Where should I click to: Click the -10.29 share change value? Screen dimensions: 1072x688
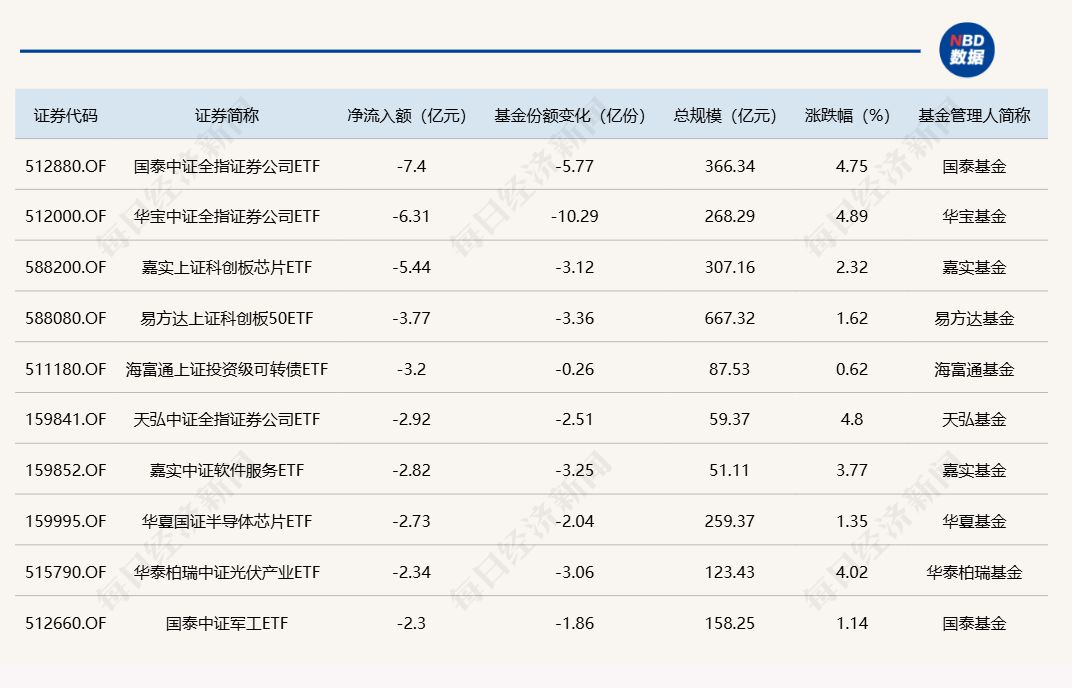tap(574, 217)
